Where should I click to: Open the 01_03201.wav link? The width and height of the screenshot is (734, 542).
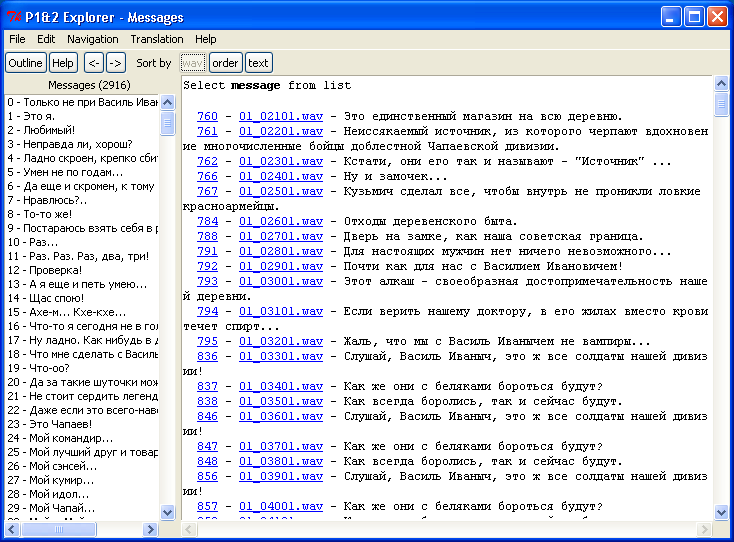pos(281,341)
